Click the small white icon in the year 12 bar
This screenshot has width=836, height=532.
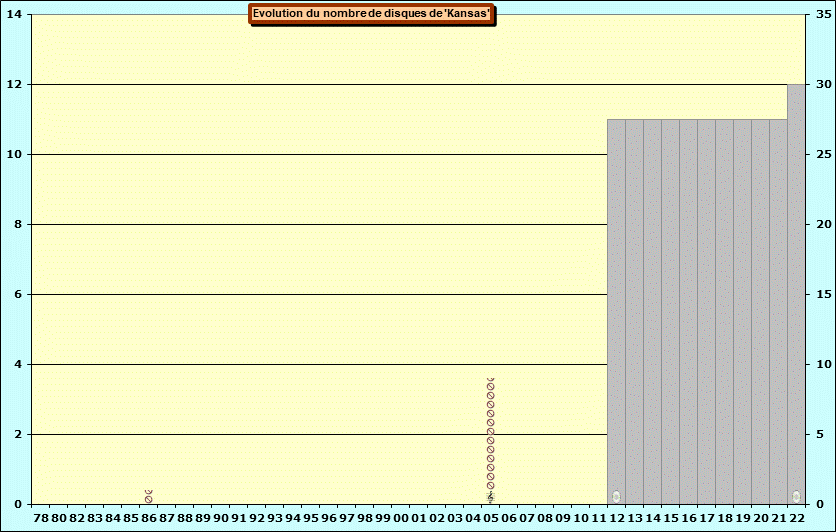616,496
